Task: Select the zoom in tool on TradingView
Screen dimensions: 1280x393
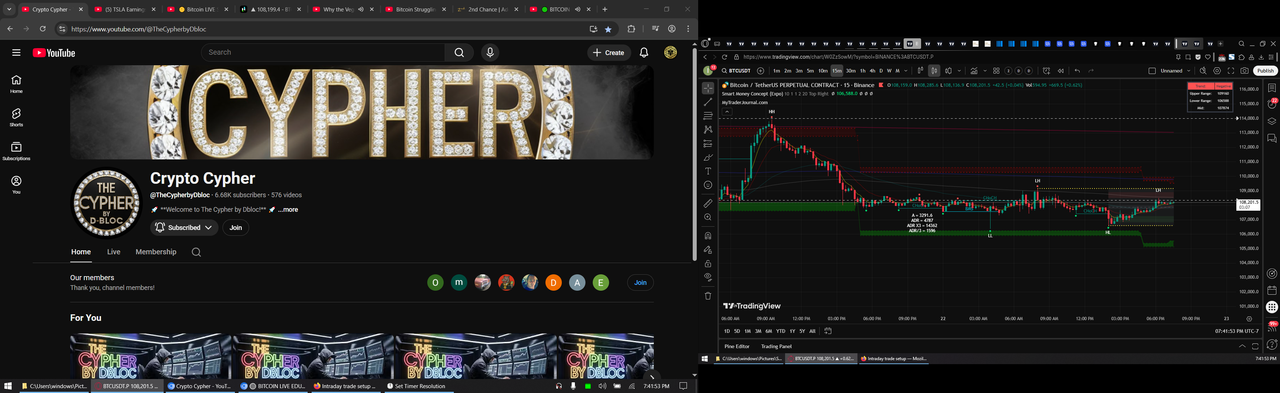Action: 708,216
